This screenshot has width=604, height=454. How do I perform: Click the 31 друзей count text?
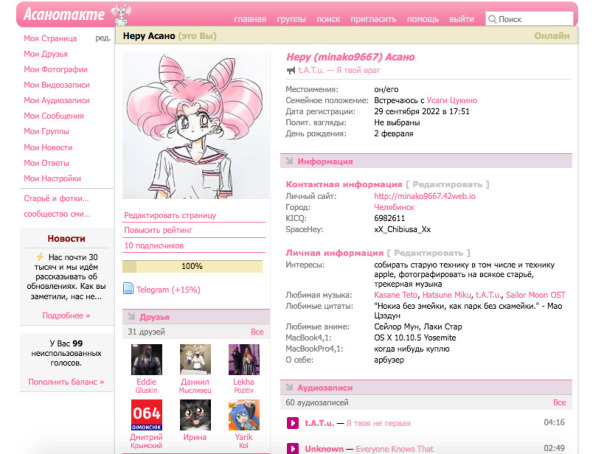point(146,332)
